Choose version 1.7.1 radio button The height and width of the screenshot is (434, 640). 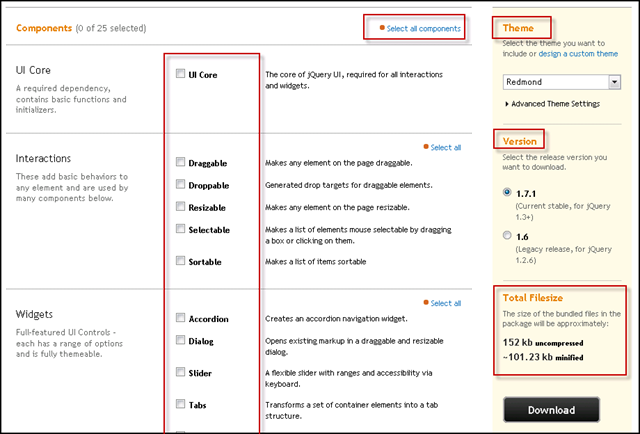coord(509,191)
